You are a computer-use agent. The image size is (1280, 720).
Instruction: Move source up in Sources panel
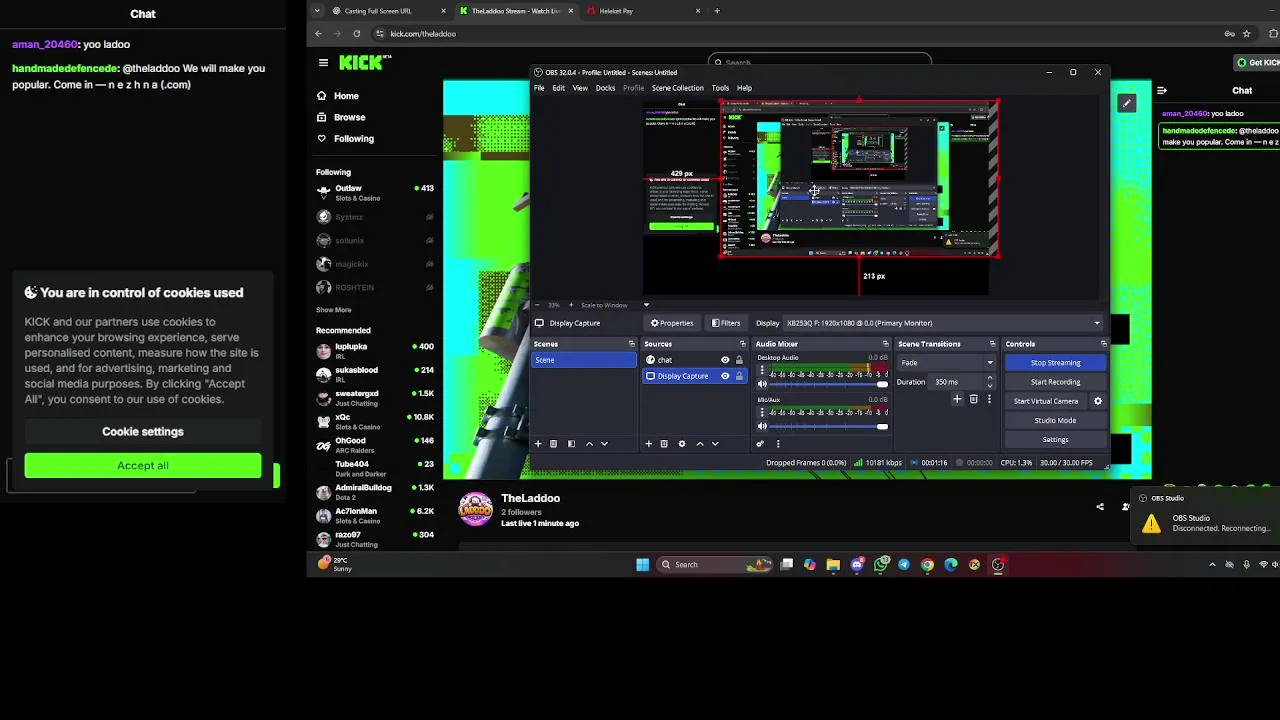[700, 444]
